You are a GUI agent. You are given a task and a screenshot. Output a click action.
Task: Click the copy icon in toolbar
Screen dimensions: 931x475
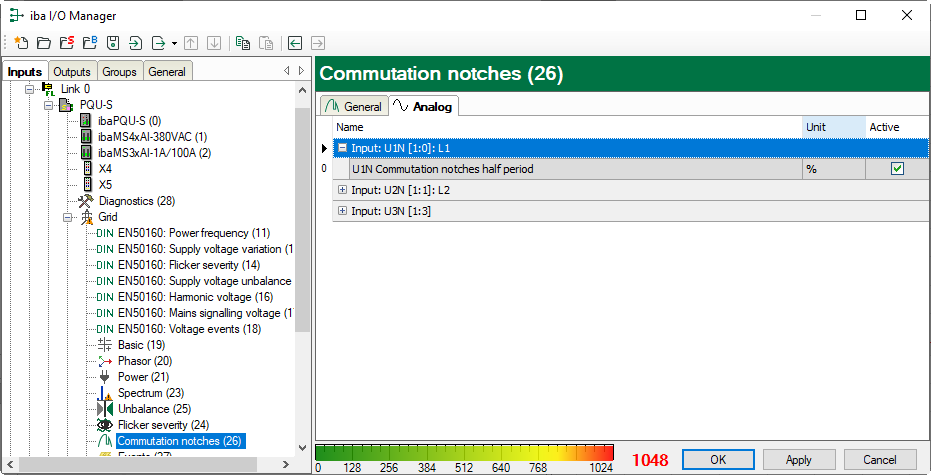[x=242, y=43]
